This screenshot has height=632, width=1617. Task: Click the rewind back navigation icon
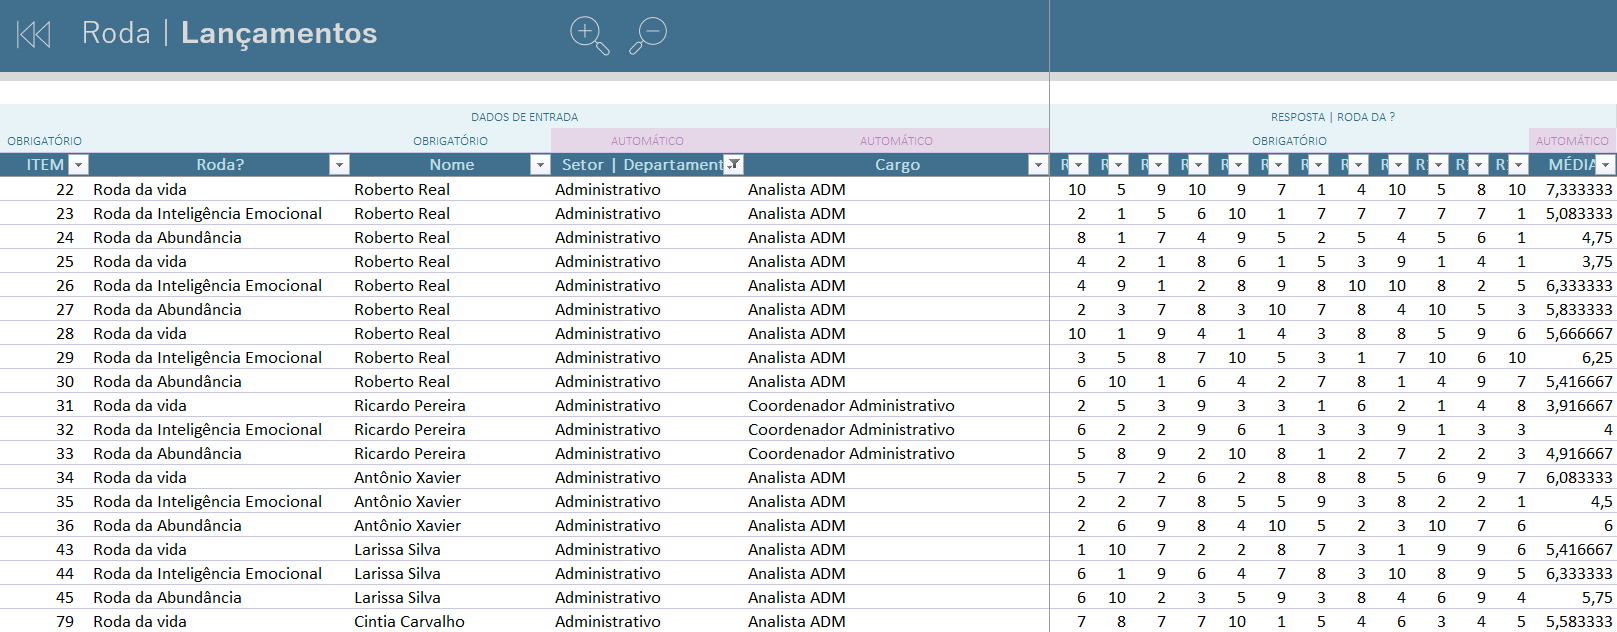[33, 35]
